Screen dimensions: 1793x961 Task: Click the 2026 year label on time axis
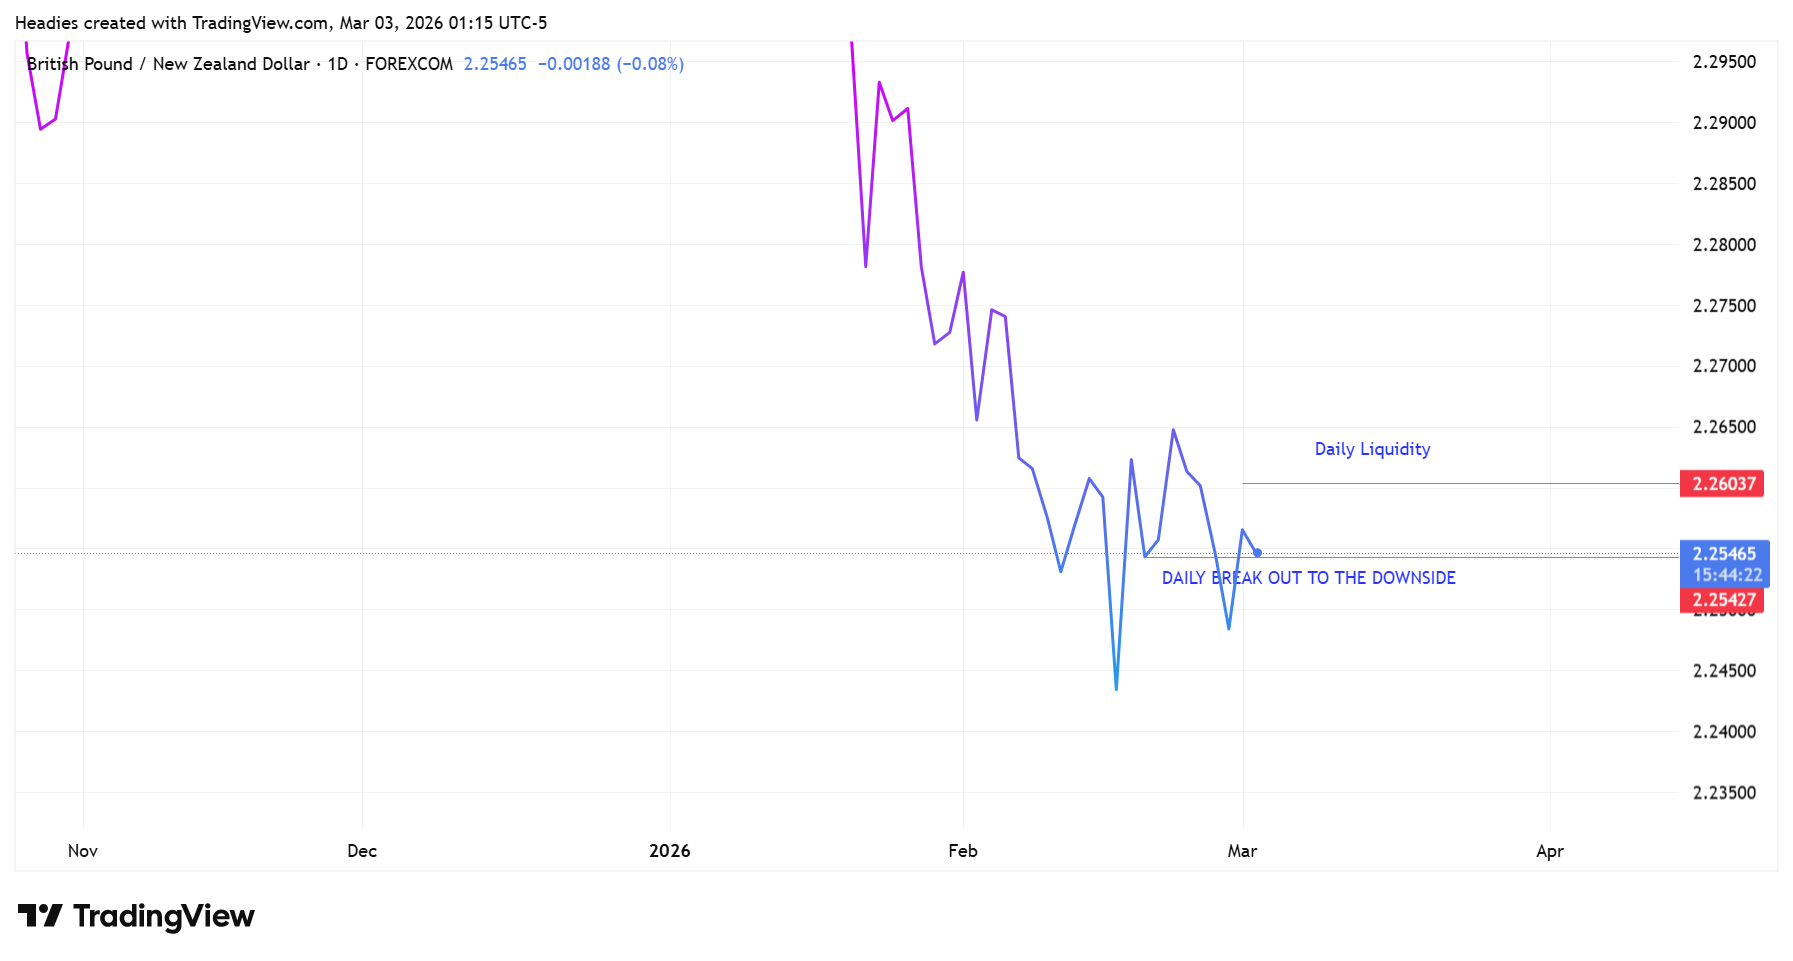(x=669, y=851)
